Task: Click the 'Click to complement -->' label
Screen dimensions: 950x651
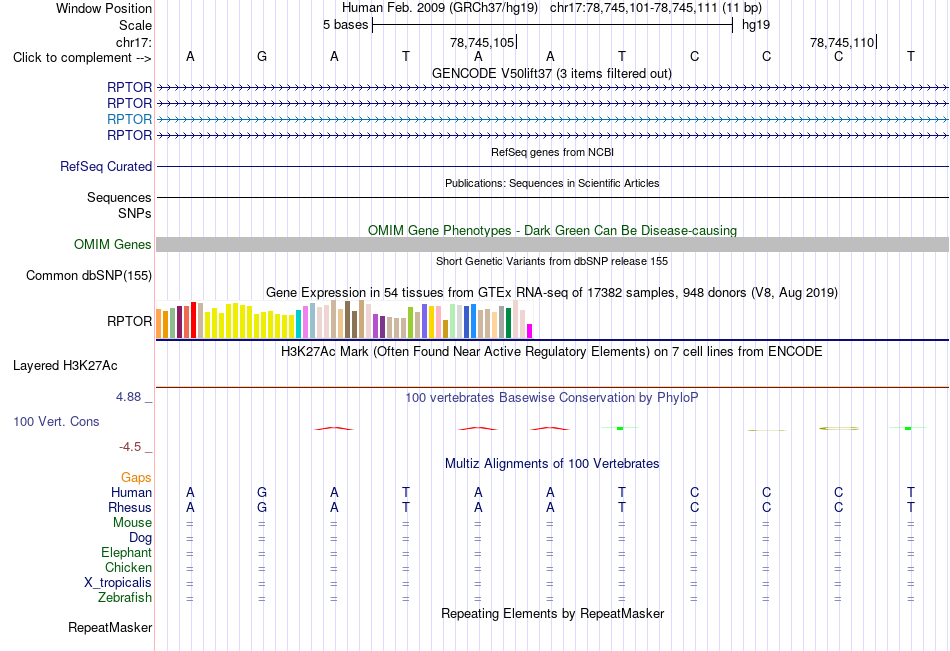Action: [82, 58]
